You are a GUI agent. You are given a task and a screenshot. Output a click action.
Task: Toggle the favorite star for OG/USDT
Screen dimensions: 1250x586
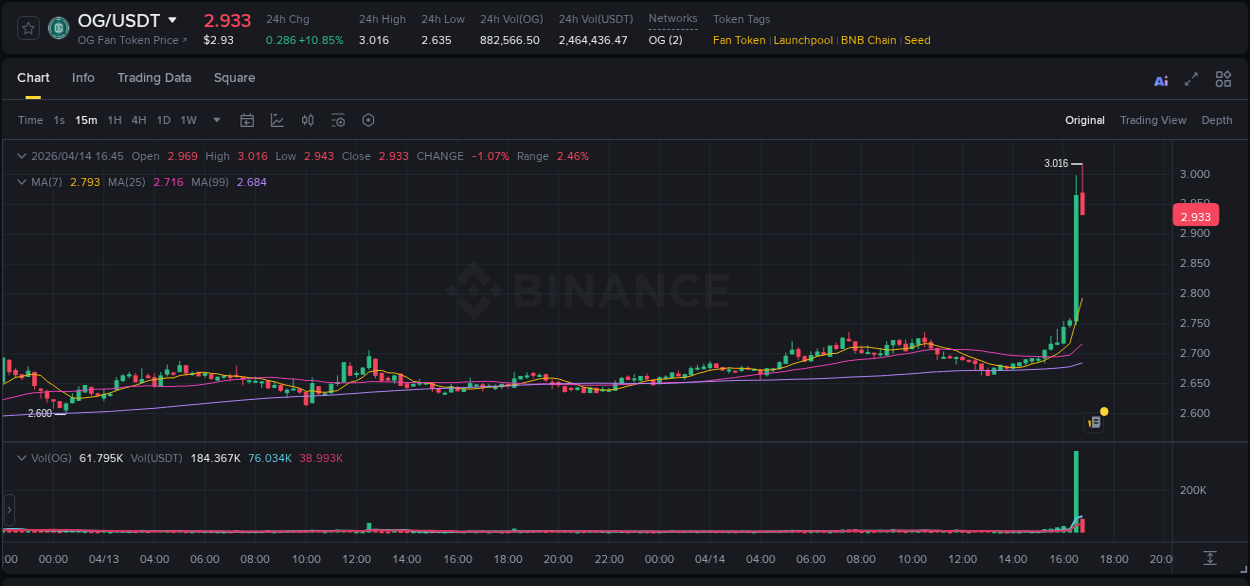[x=27, y=27]
